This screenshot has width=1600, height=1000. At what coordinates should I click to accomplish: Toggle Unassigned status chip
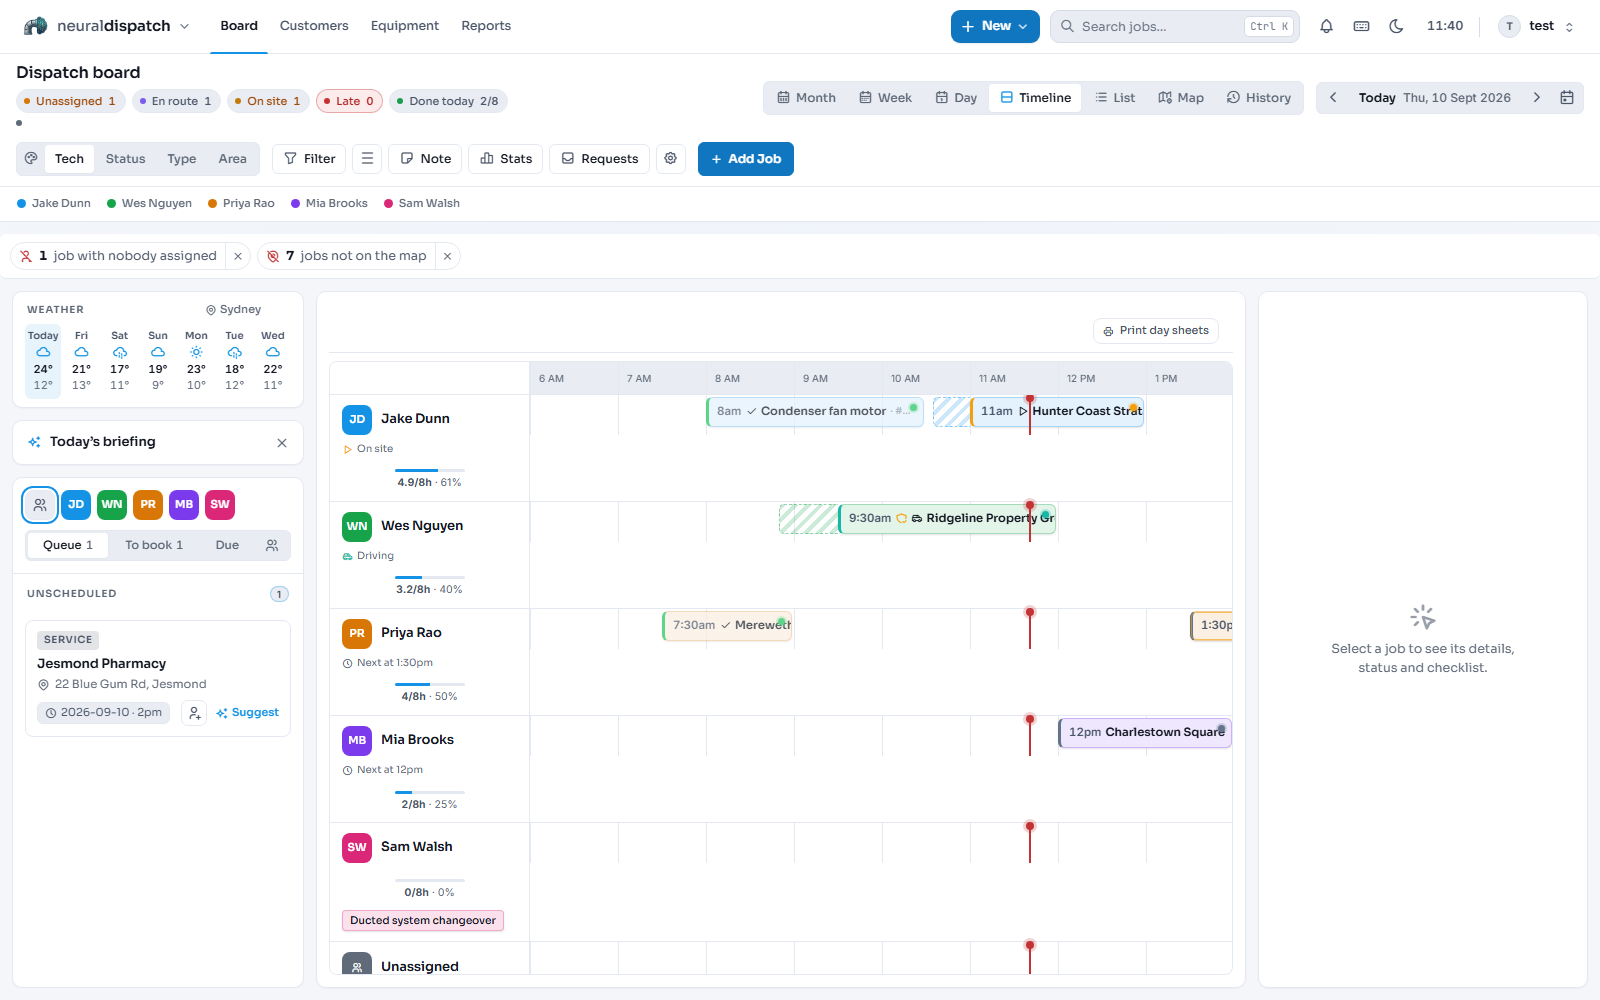click(69, 101)
